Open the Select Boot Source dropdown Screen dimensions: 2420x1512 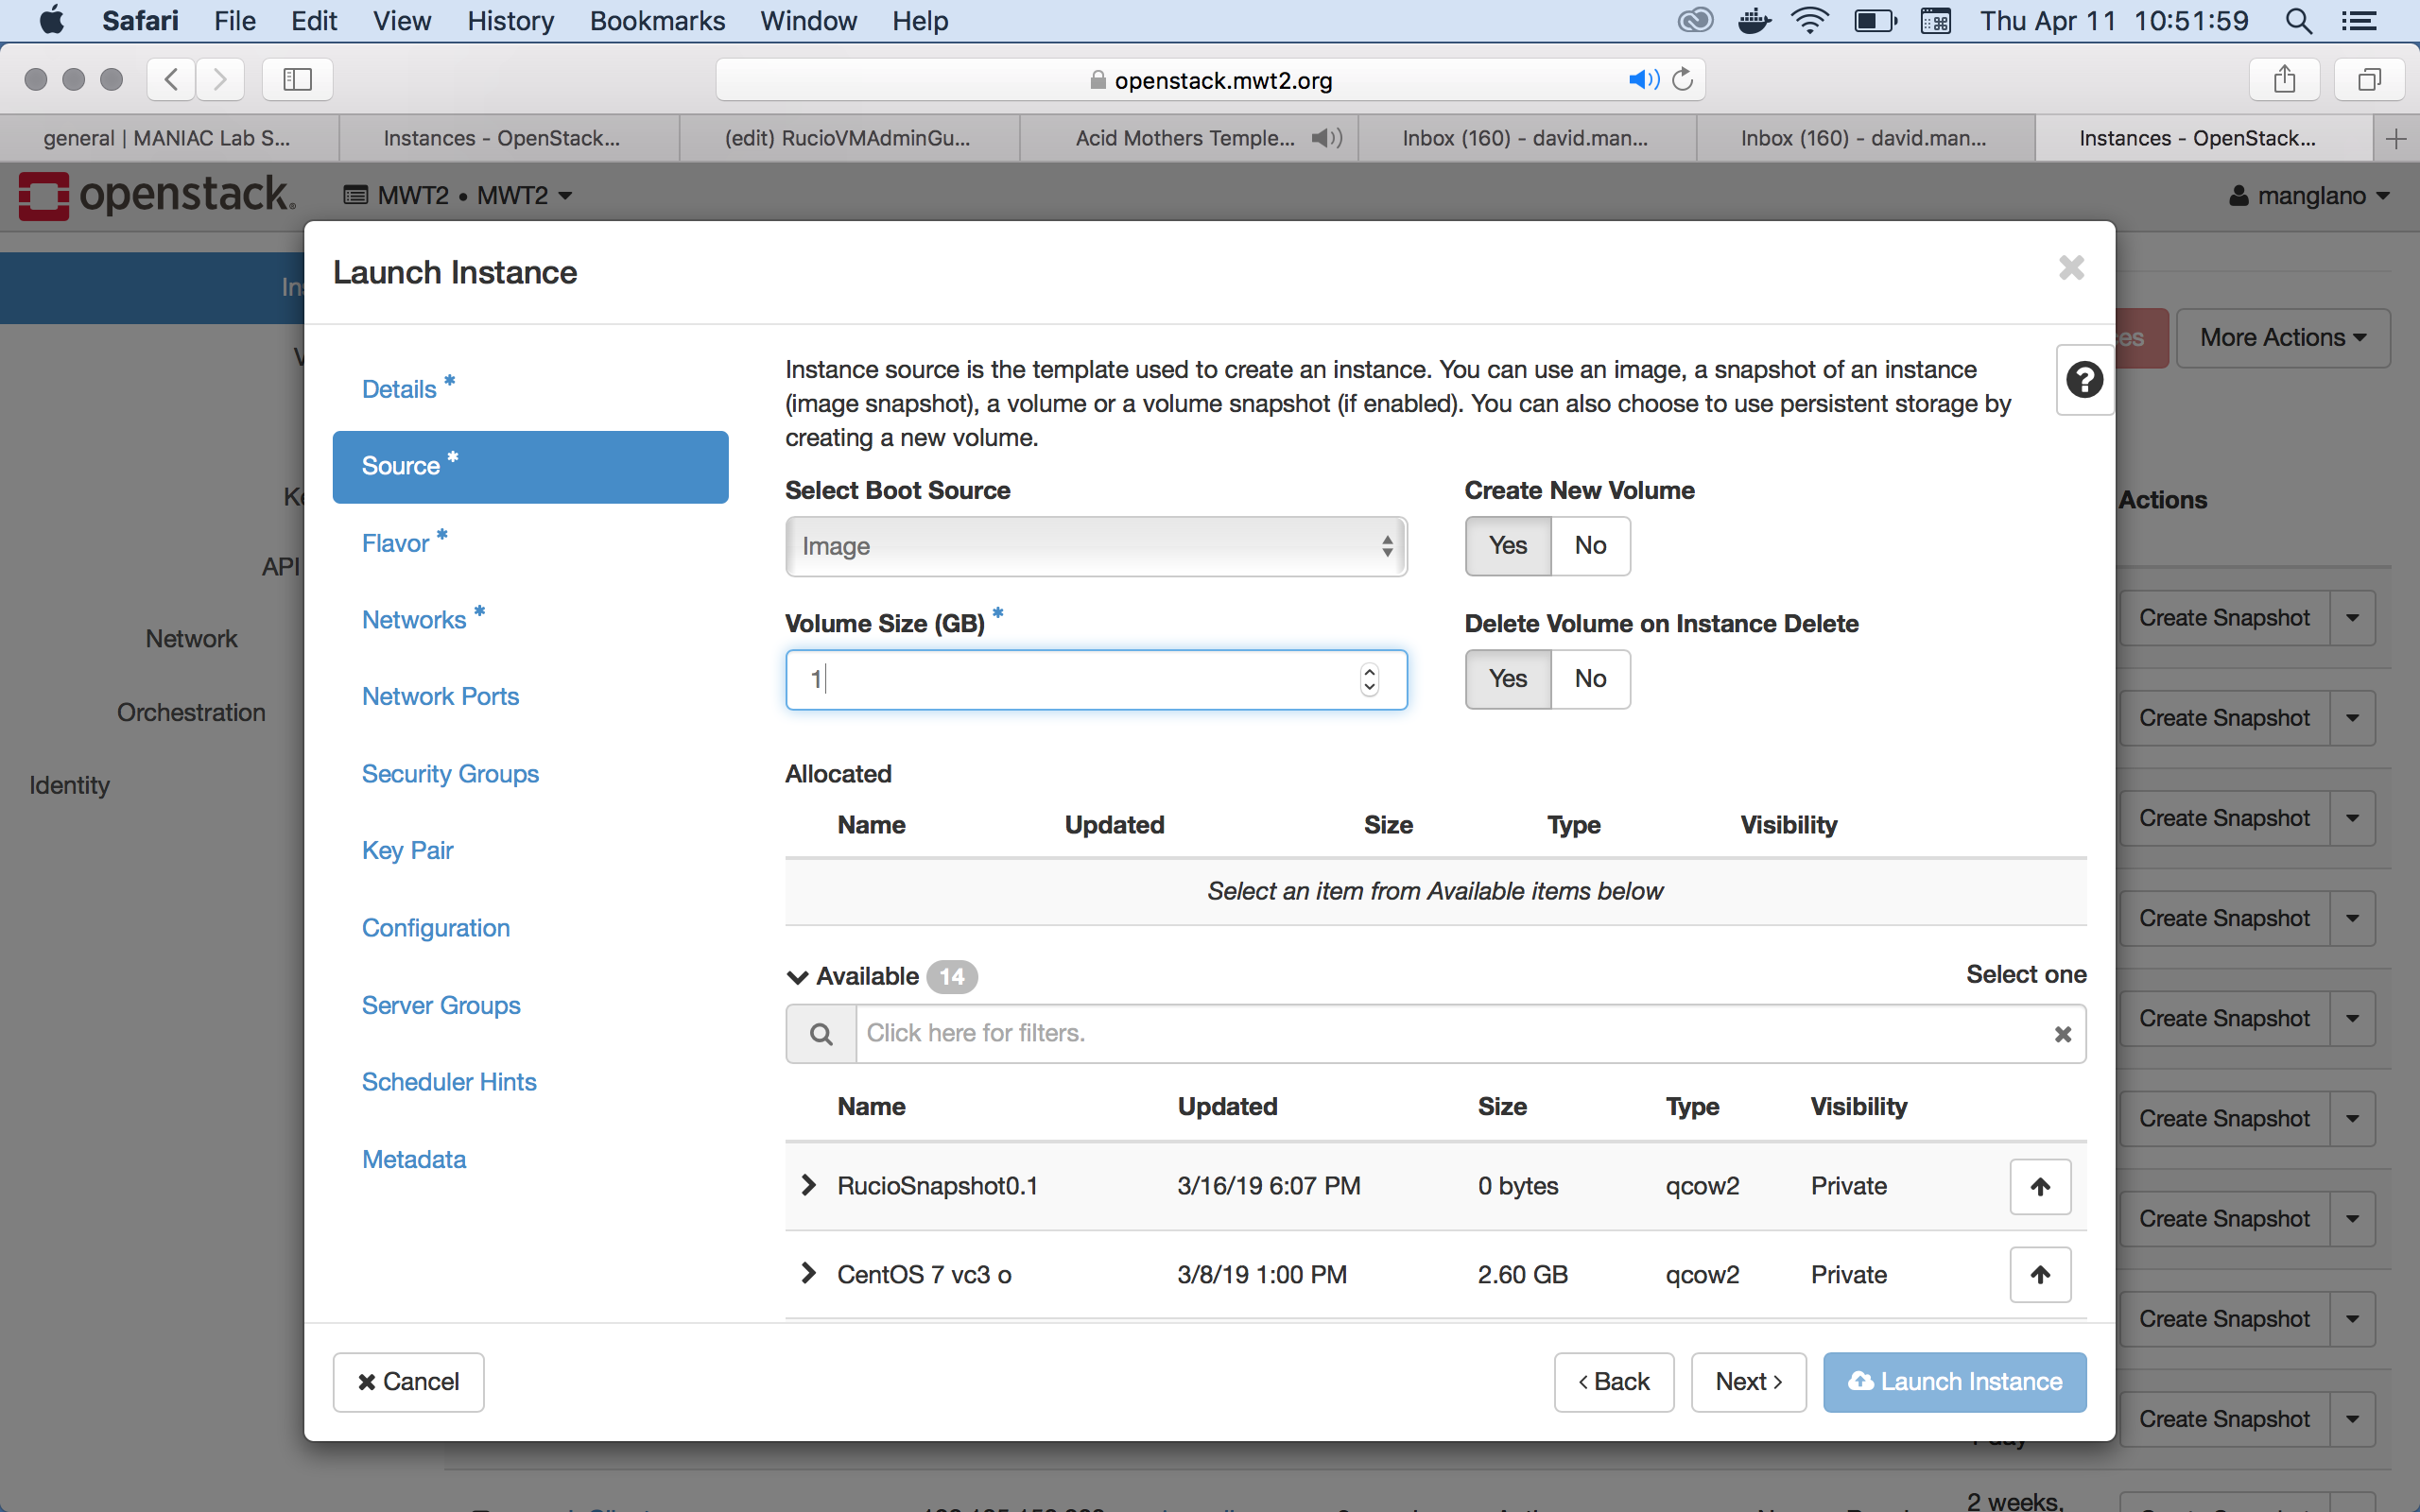(x=1096, y=546)
